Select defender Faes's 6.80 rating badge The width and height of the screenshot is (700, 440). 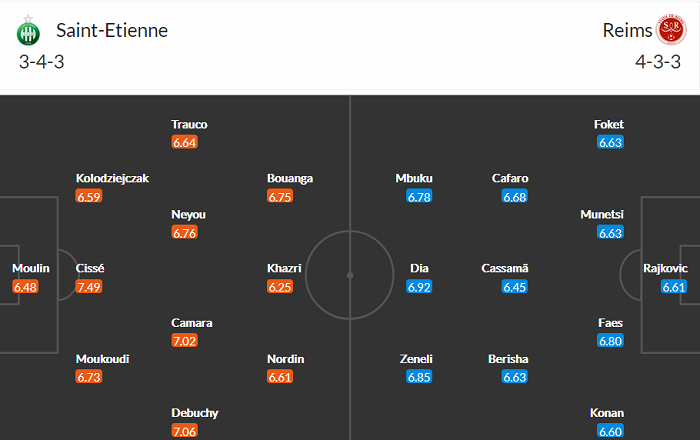610,341
